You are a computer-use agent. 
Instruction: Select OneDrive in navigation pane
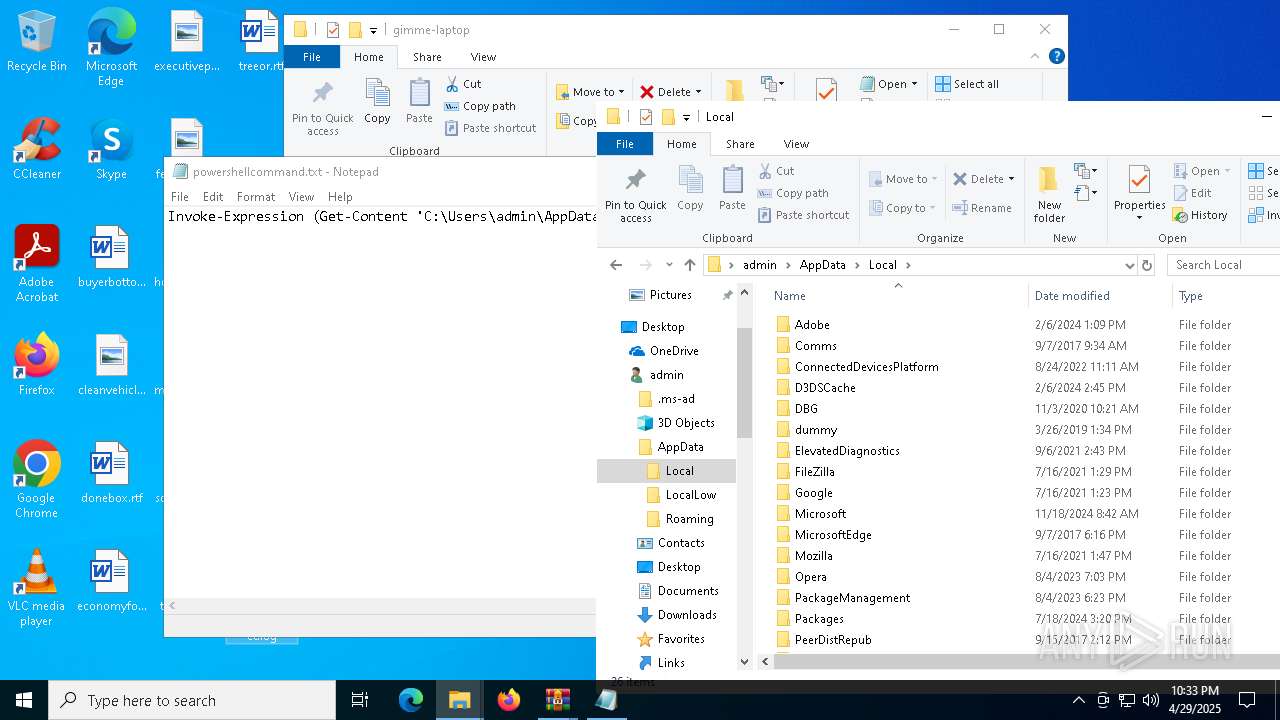[674, 351]
